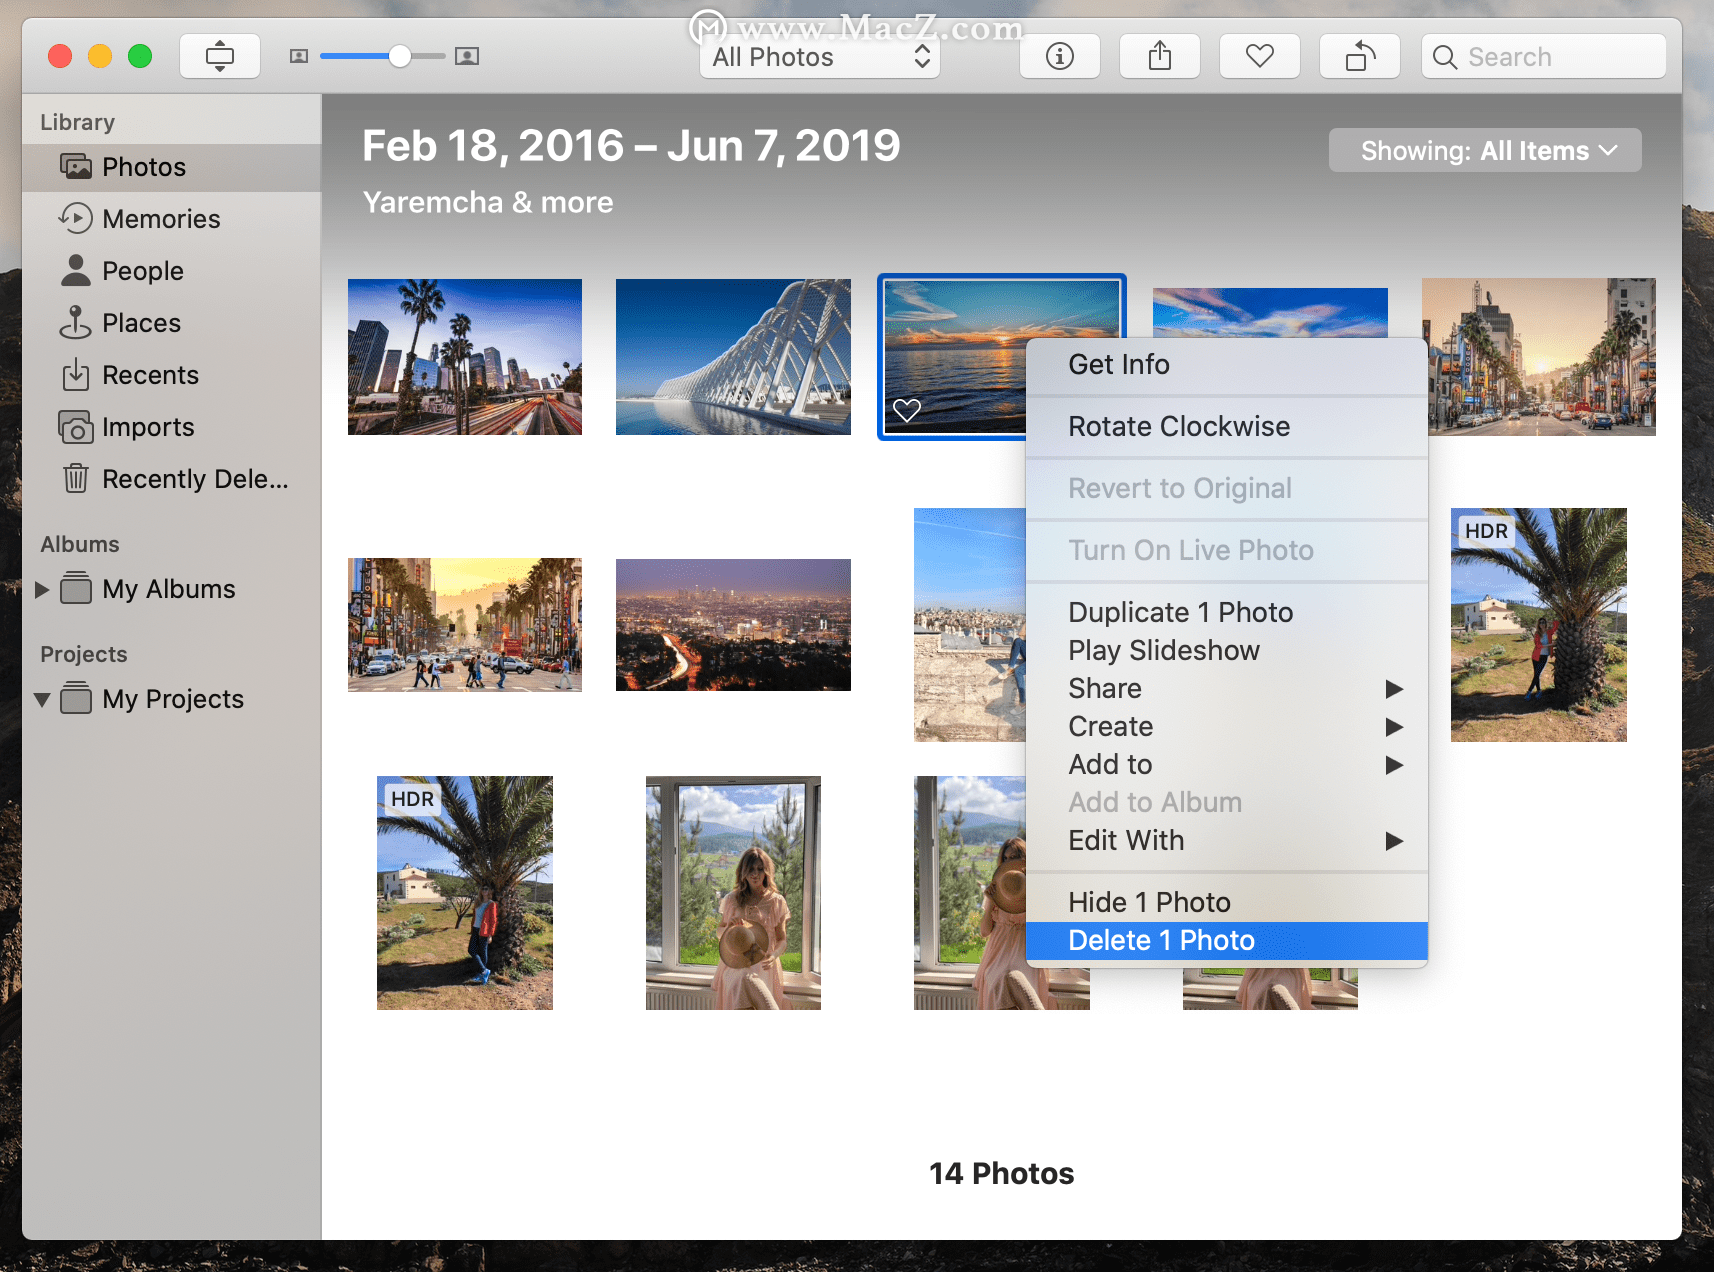
Task: Choose Play Slideshow from the context menu
Action: (x=1227, y=650)
